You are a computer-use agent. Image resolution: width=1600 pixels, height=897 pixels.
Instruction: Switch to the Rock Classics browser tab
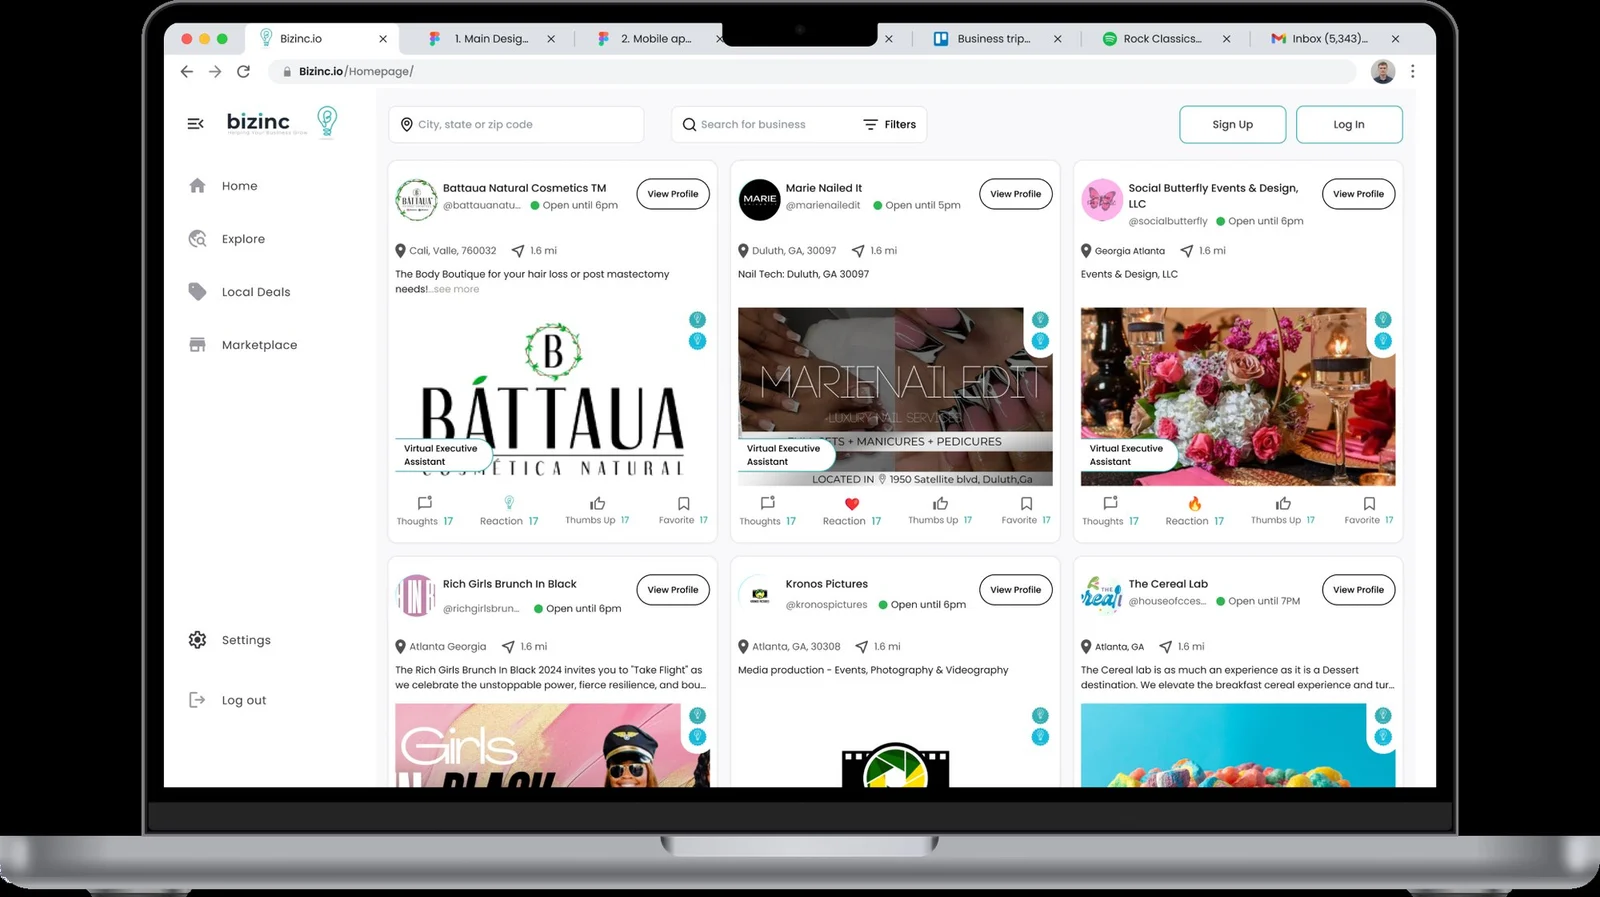1165,39
